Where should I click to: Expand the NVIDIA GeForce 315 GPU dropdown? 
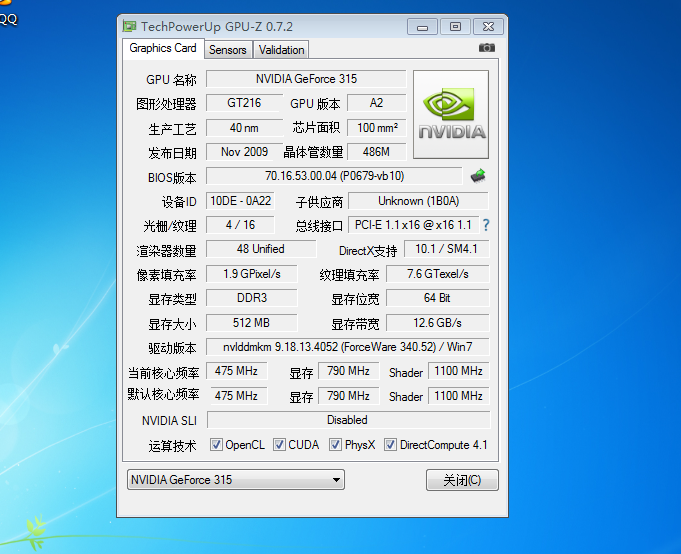pyautogui.click(x=337, y=480)
